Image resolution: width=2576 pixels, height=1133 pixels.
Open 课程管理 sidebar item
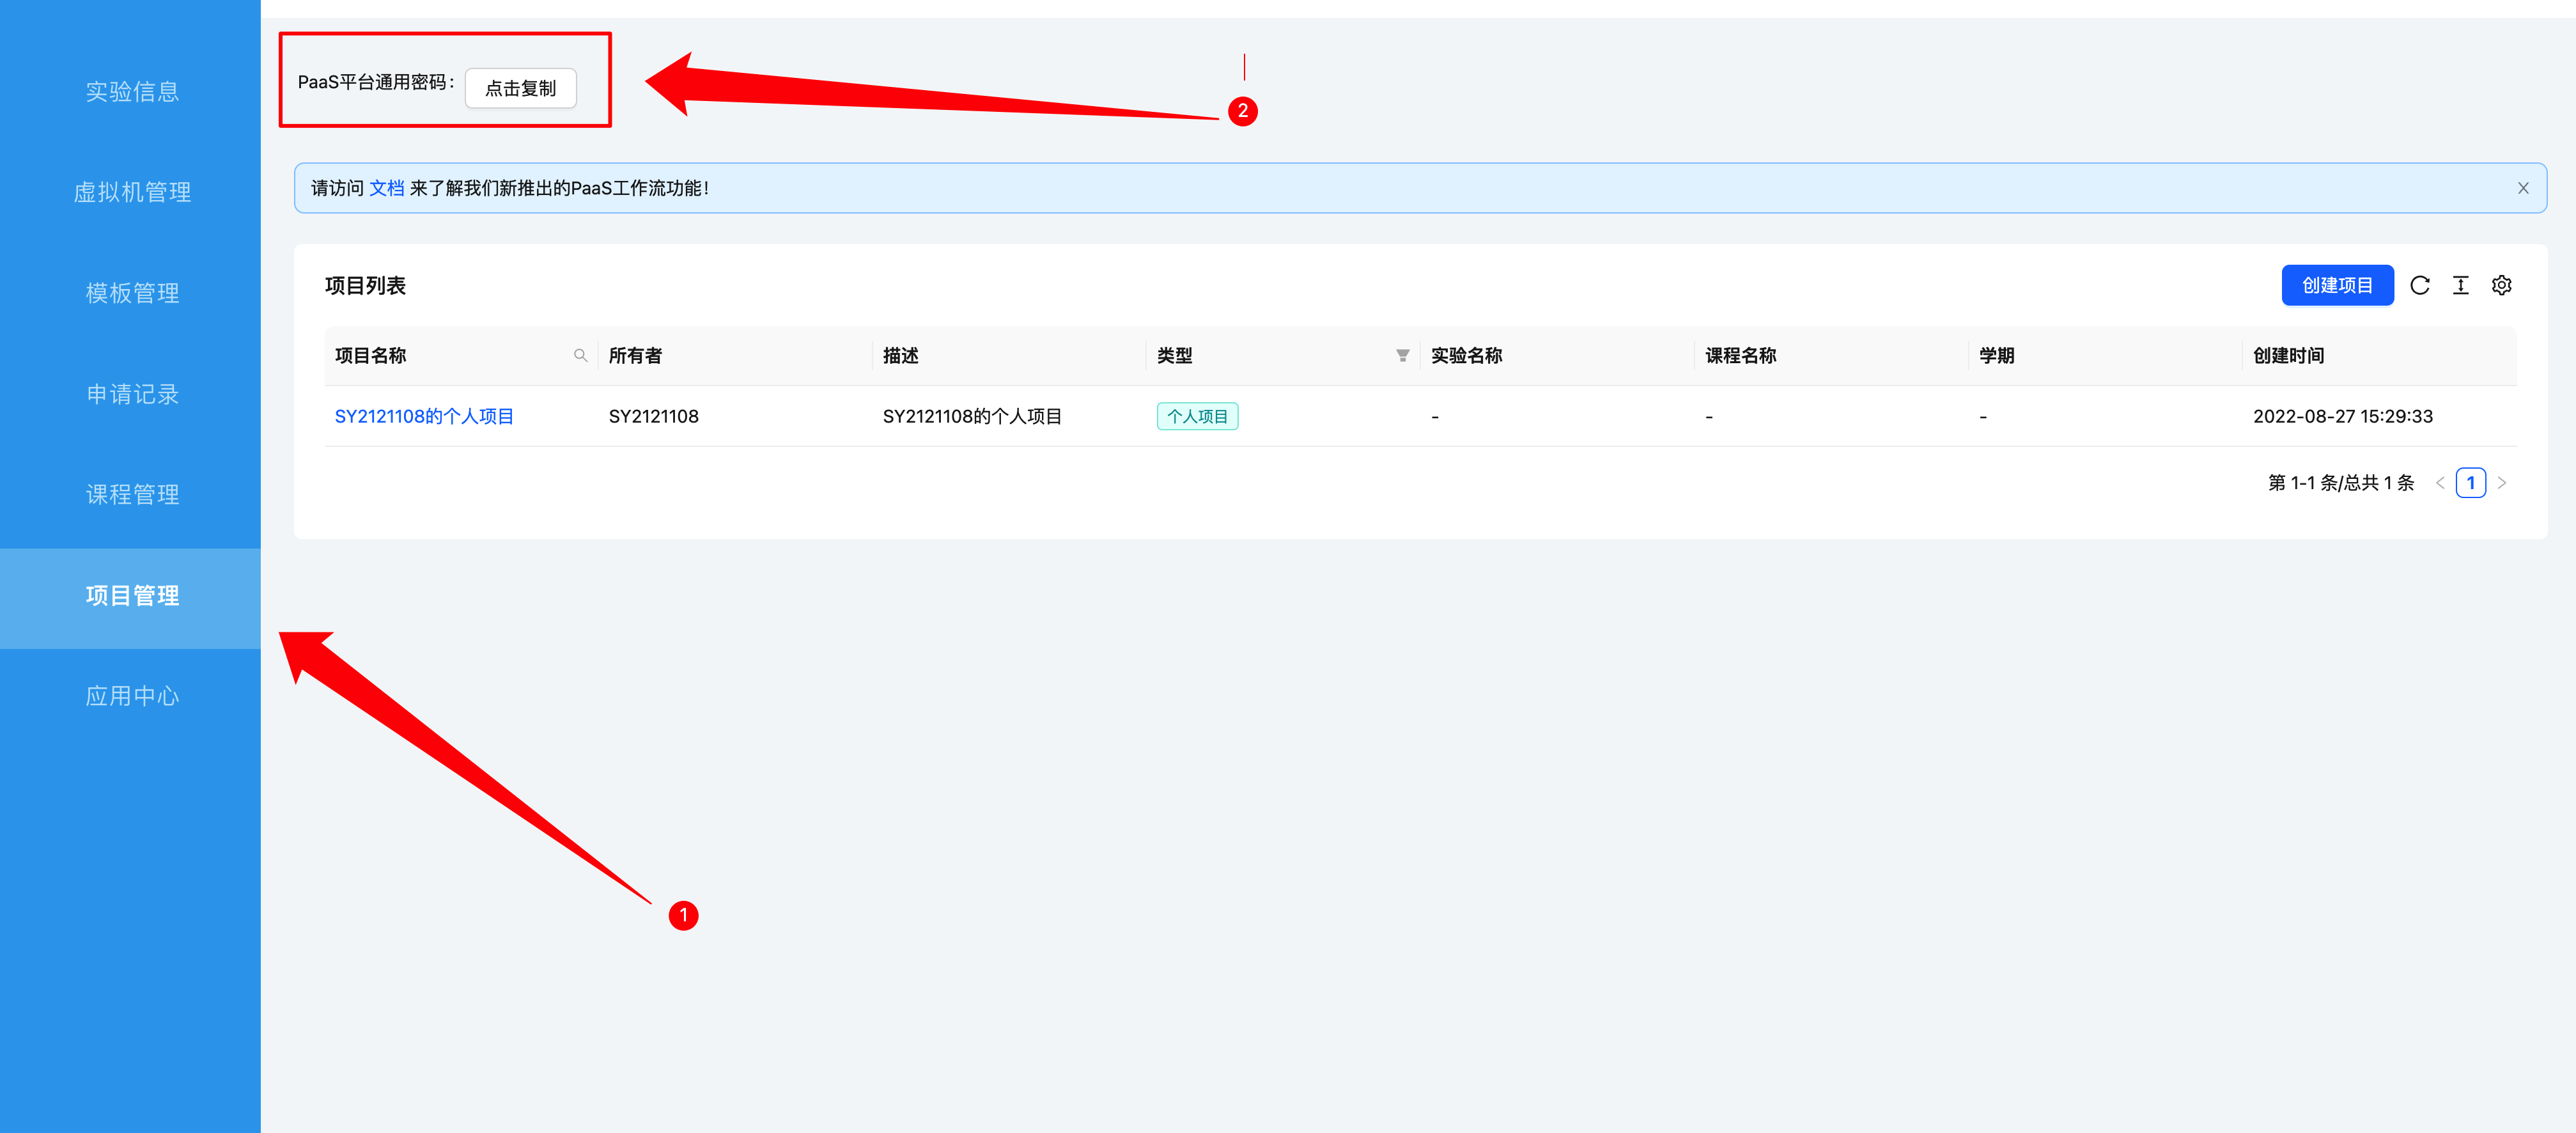tap(131, 494)
